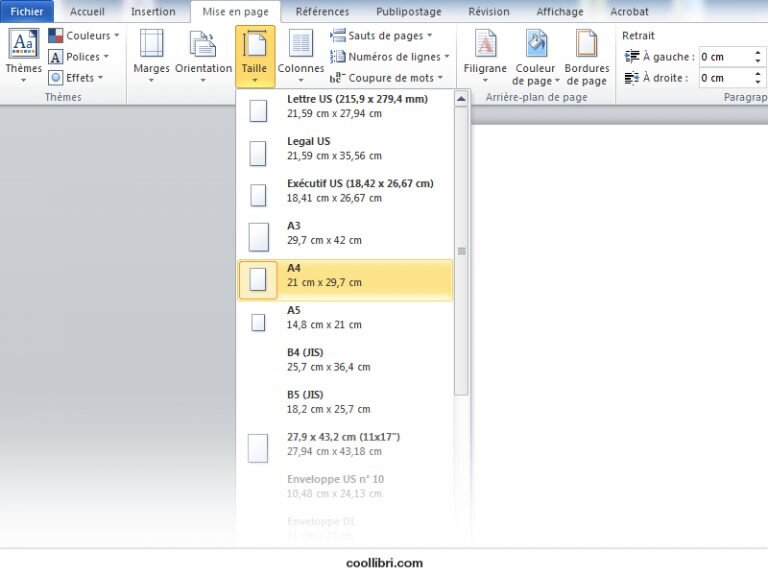
Task: Click the À droite indent icon
Action: coord(632,77)
